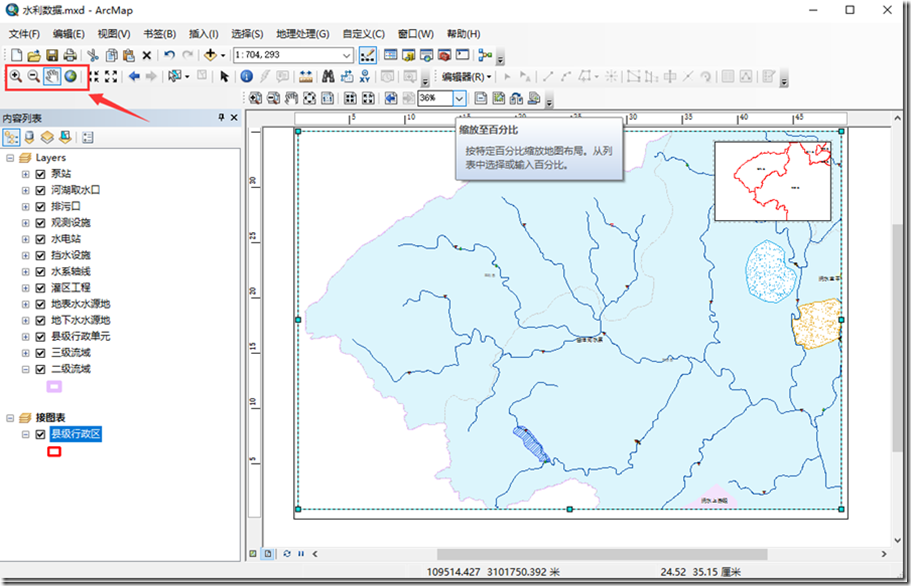Open the 视图(V) menu
Screen dimensions: 911x586
113,34
